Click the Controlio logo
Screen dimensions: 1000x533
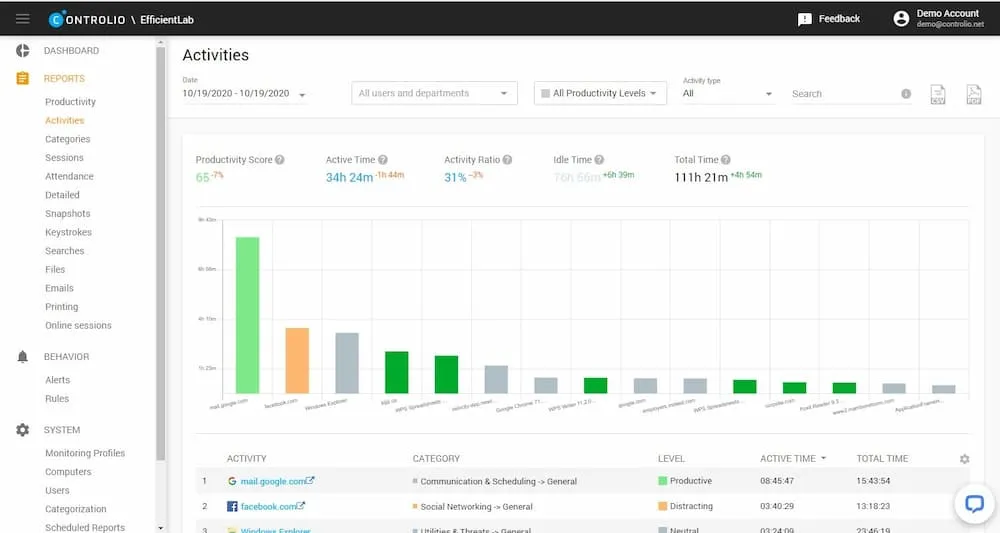coord(87,20)
